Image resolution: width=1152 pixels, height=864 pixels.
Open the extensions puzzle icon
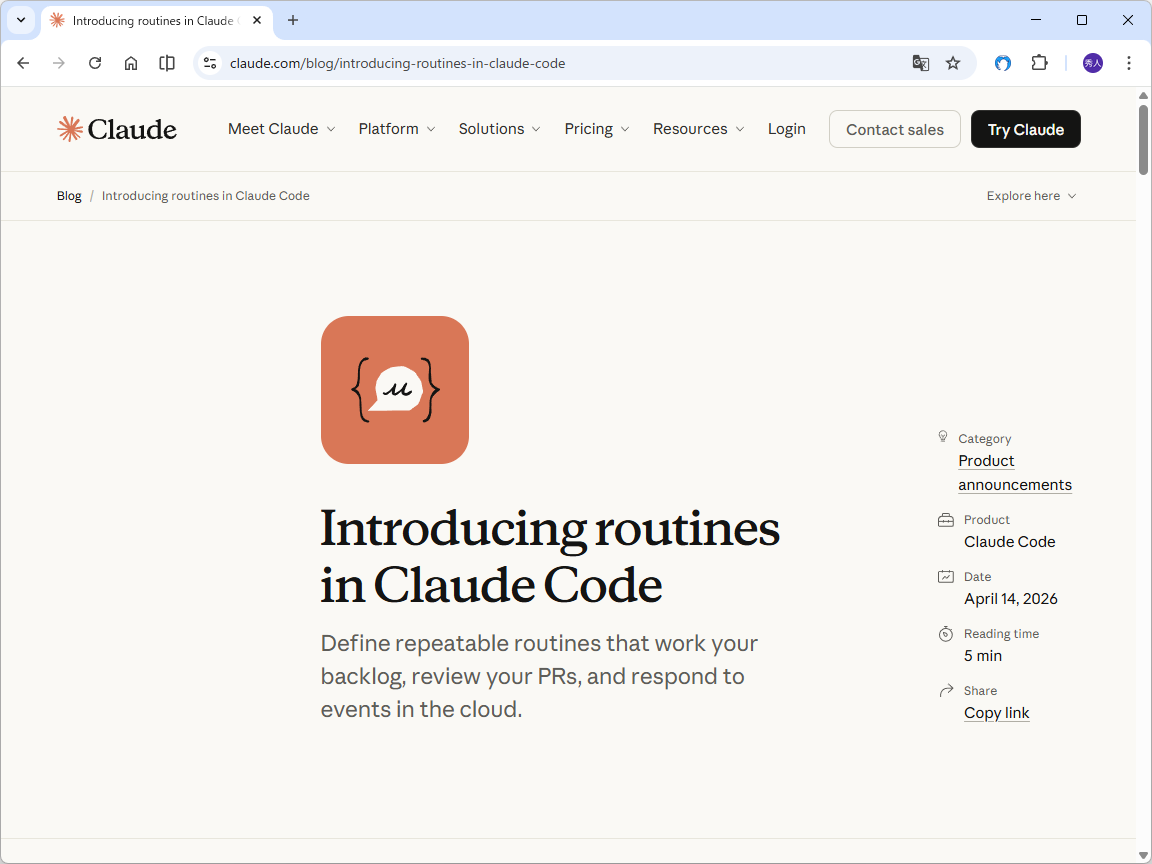coord(1039,63)
